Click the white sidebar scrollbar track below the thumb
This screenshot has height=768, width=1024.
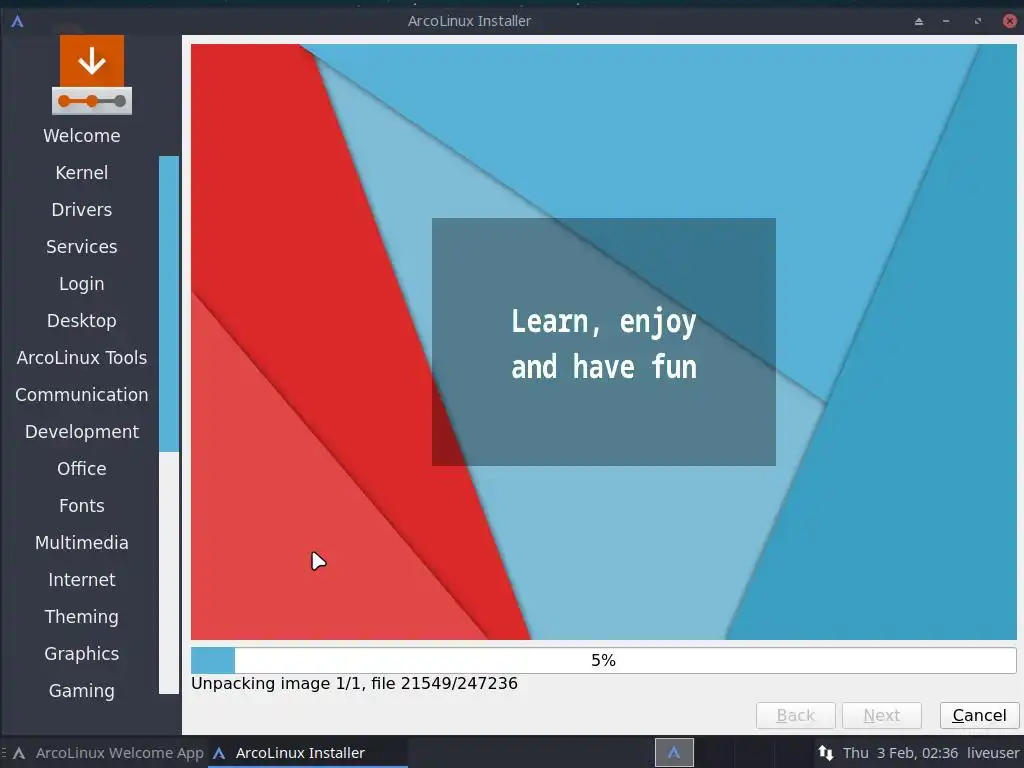coord(169,573)
